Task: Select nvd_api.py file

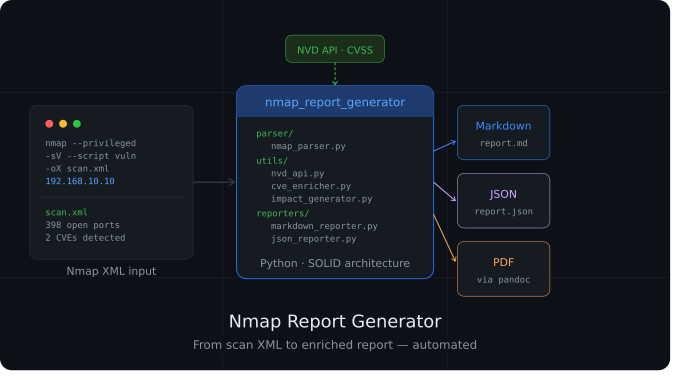Action: (298, 174)
